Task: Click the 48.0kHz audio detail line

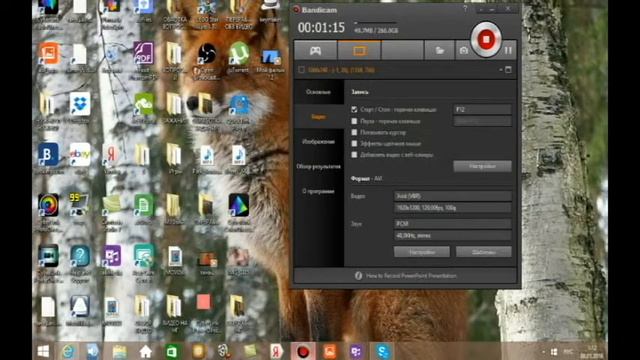Action: click(x=453, y=236)
